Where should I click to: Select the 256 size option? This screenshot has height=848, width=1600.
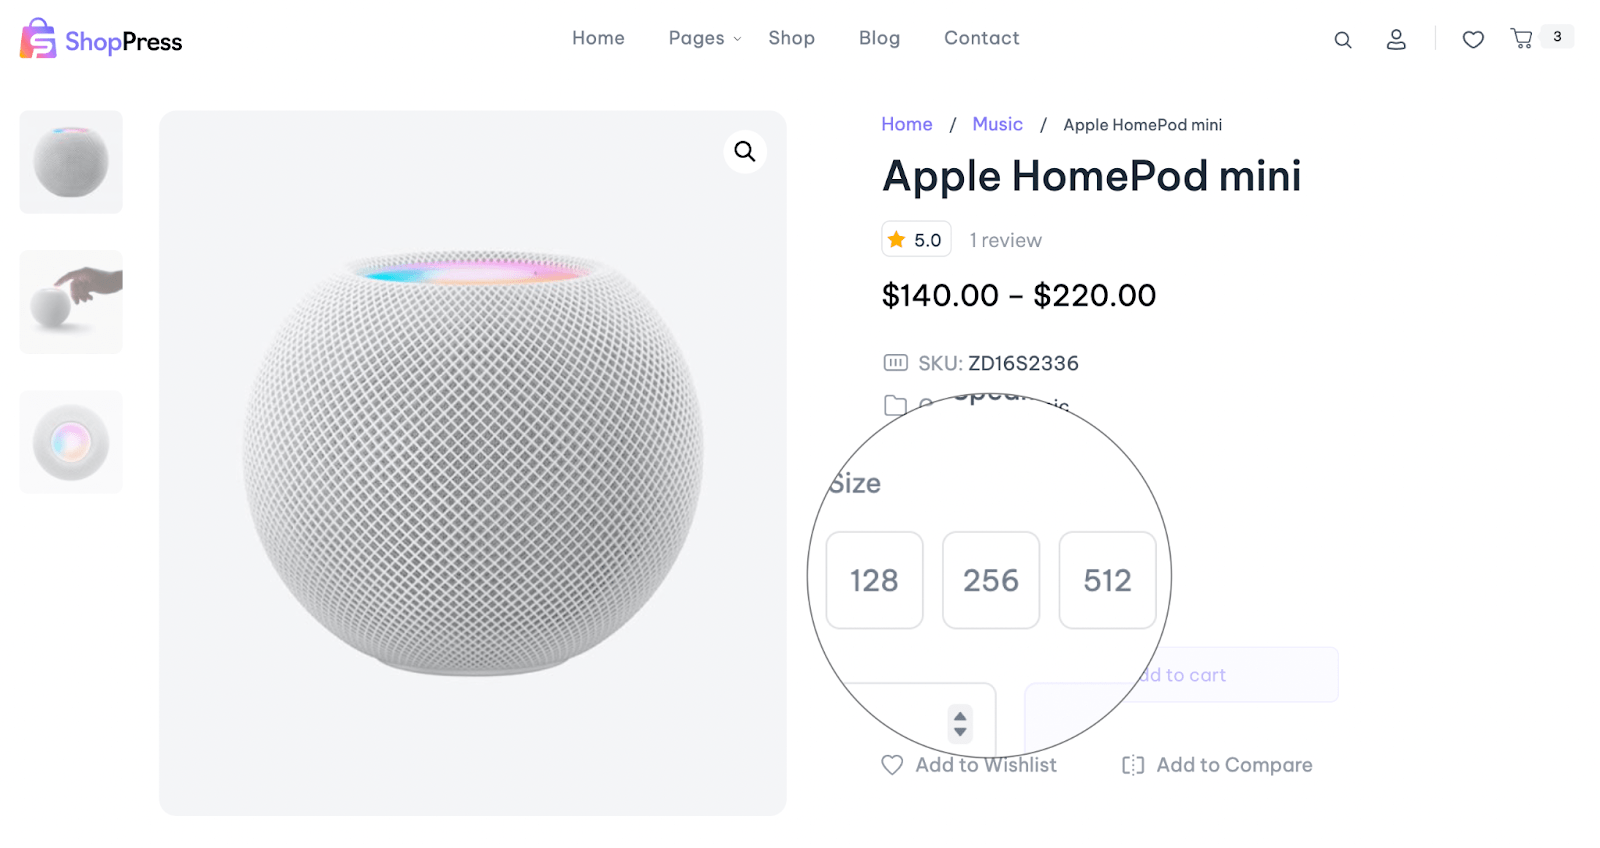991,580
